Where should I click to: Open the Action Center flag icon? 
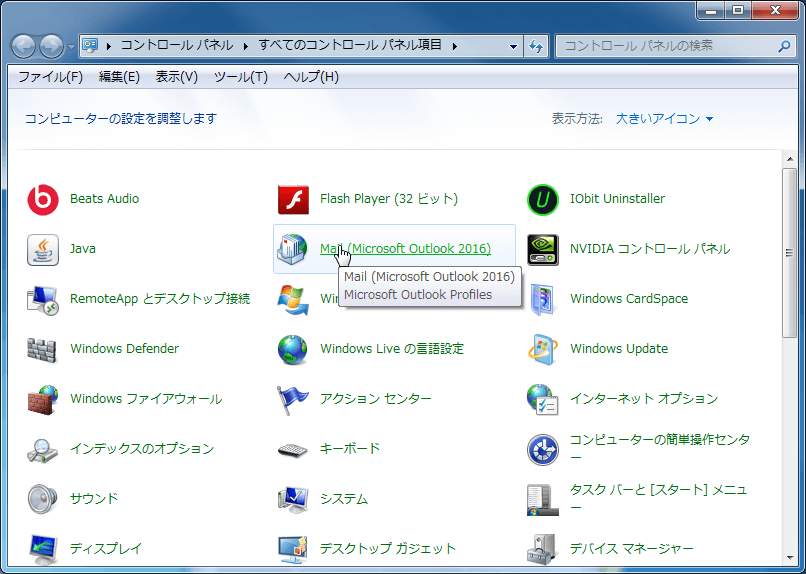pyautogui.click(x=292, y=399)
